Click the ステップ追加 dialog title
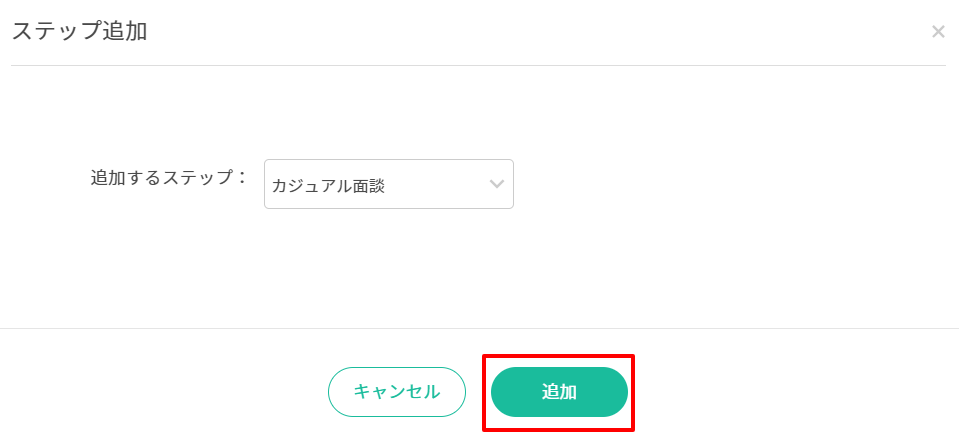 tap(80, 31)
